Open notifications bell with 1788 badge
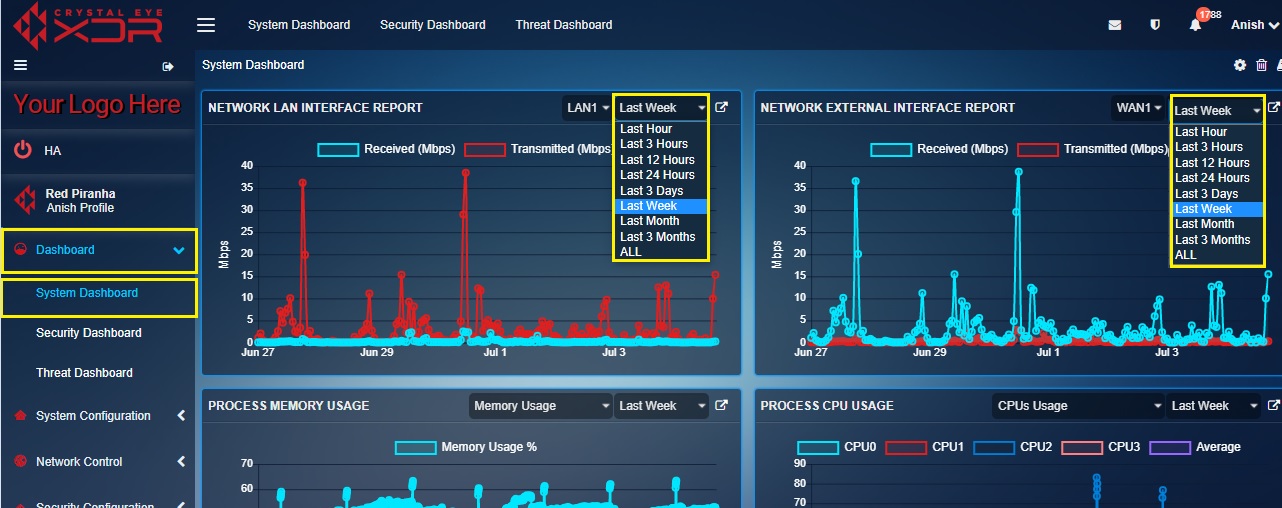The image size is (1282, 508). pos(1195,25)
